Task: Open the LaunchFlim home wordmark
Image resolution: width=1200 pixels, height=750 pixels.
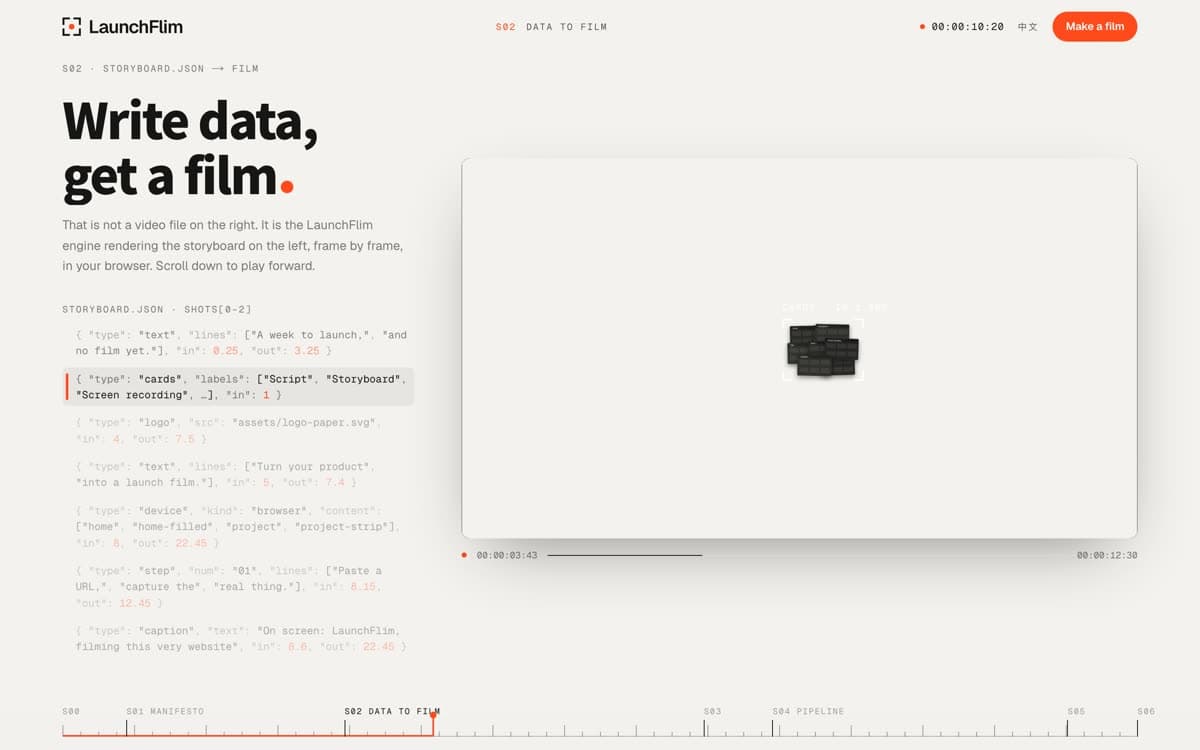Action: 135,27
